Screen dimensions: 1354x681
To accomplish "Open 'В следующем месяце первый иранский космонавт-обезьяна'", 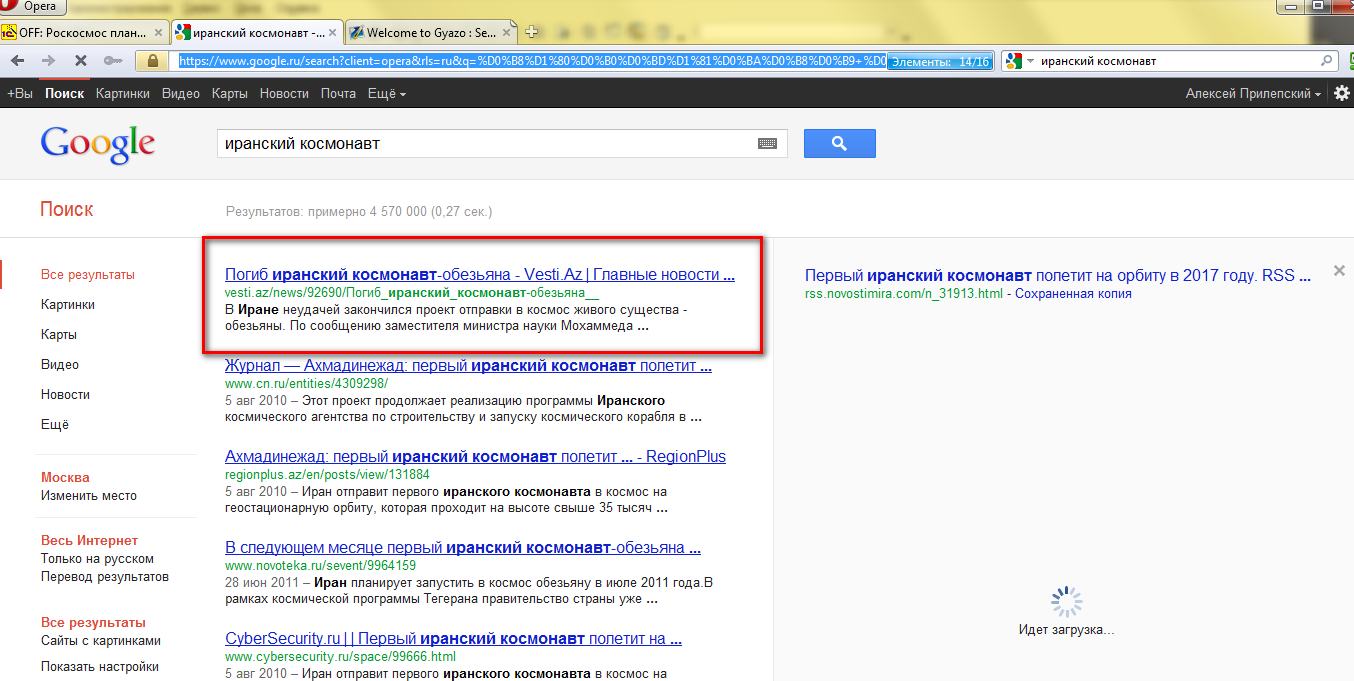I will coord(463,548).
